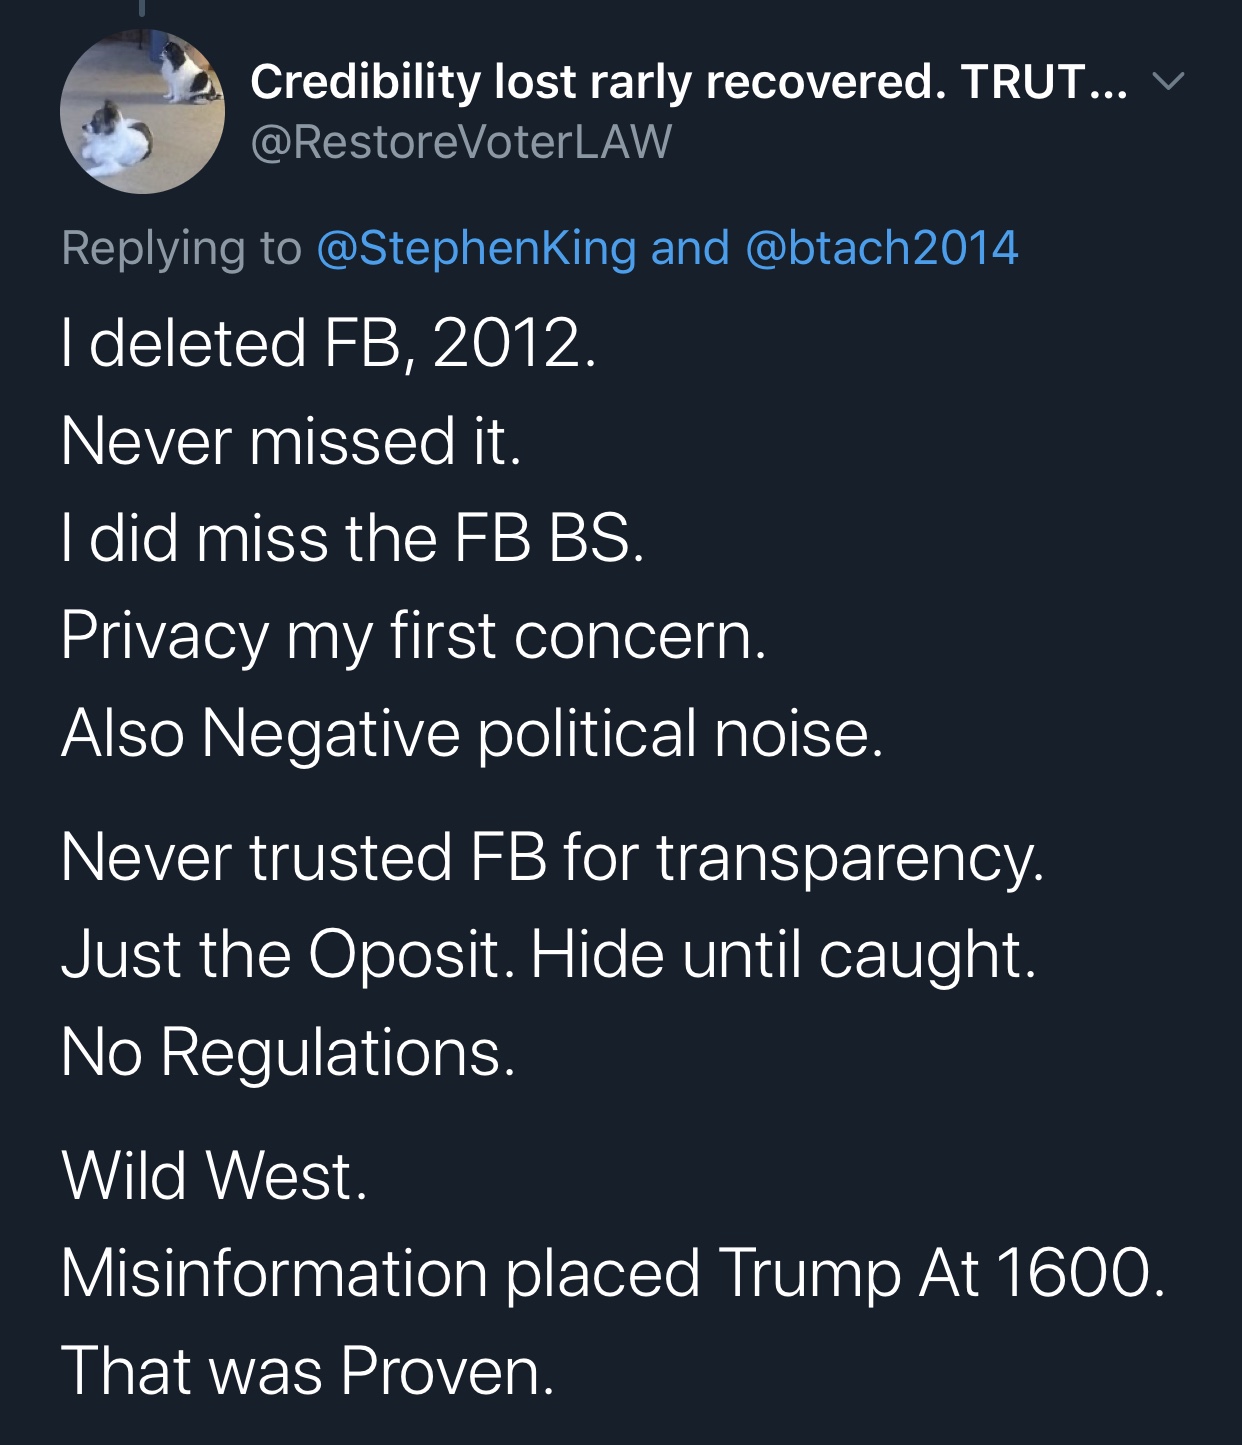1242x1445 pixels.
Task: Tap the line 'I deleted FB, 2012.'
Action: point(328,343)
